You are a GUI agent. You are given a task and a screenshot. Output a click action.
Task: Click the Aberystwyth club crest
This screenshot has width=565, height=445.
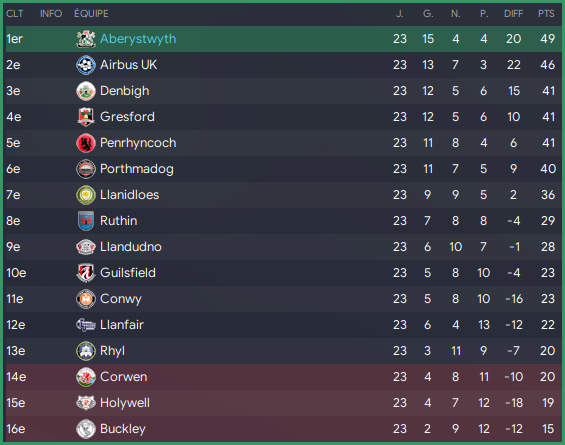tap(86, 39)
